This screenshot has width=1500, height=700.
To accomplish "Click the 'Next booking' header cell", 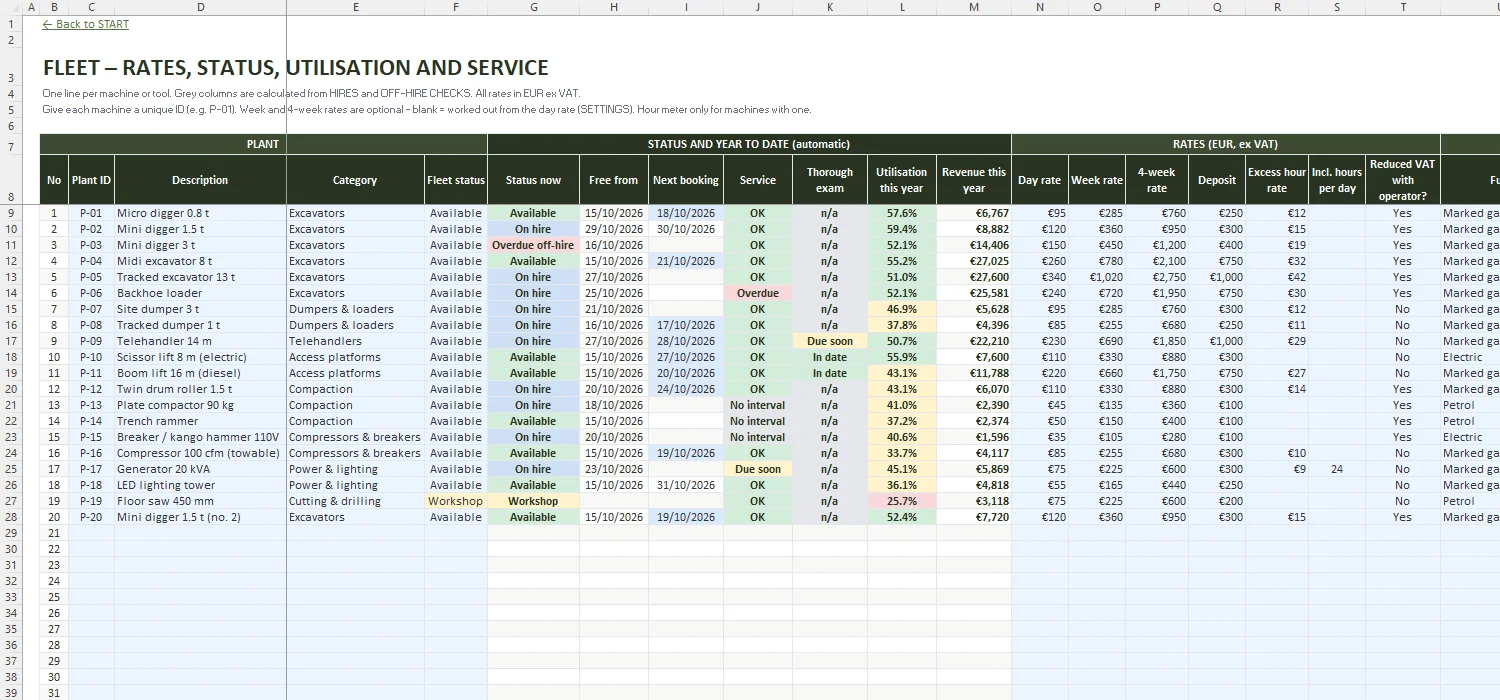I will (686, 180).
